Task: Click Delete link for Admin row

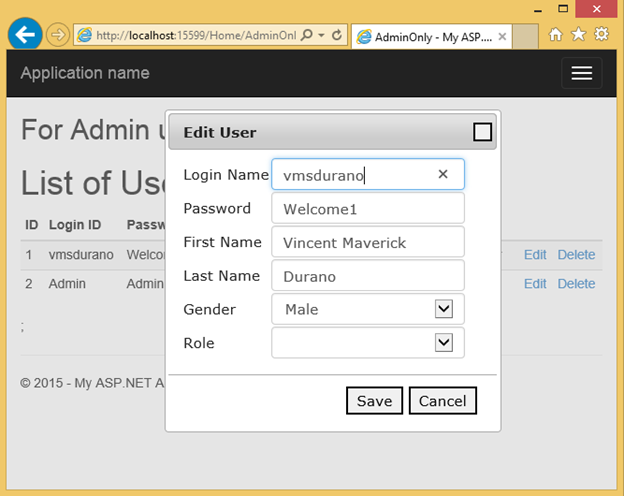Action: tap(576, 284)
